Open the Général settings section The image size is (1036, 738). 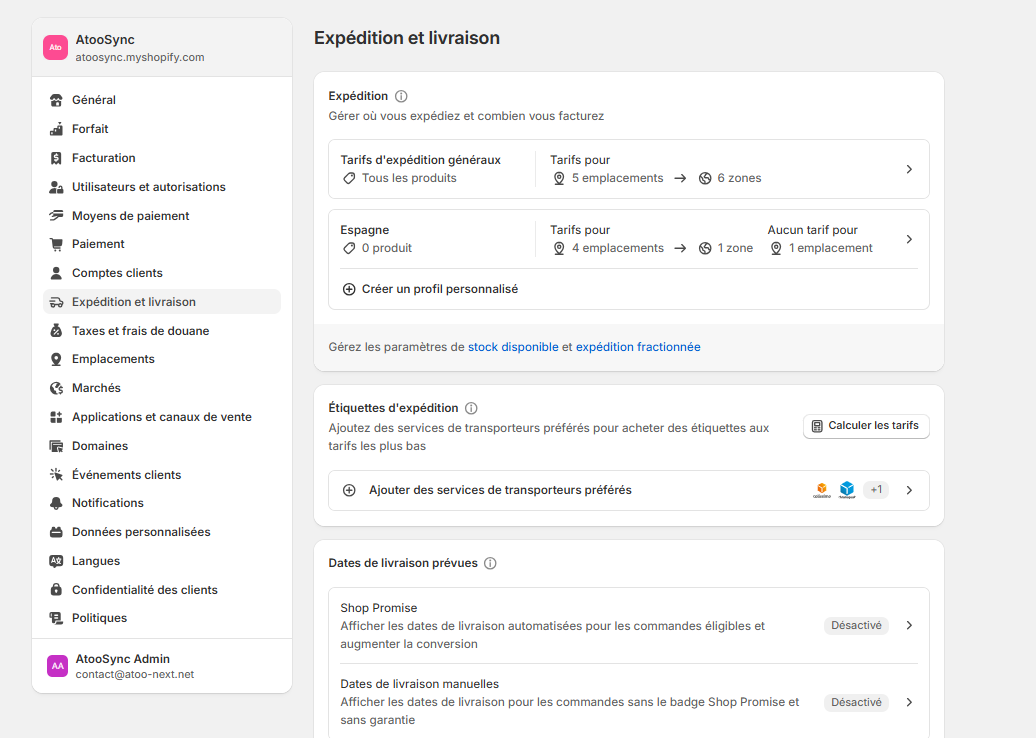point(162,100)
